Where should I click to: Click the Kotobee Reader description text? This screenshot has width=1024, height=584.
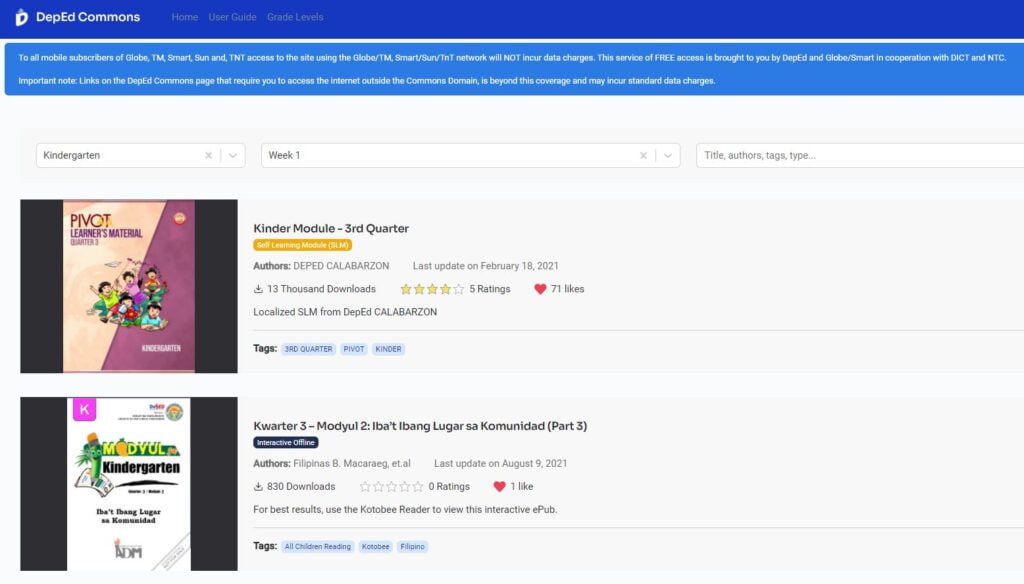(x=405, y=510)
